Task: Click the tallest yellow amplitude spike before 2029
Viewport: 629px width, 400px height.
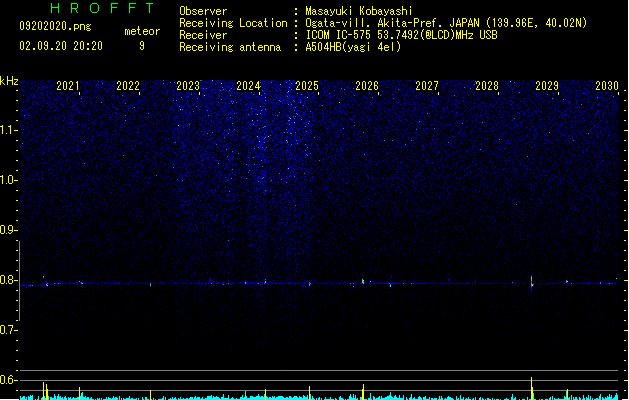Action: click(x=532, y=388)
